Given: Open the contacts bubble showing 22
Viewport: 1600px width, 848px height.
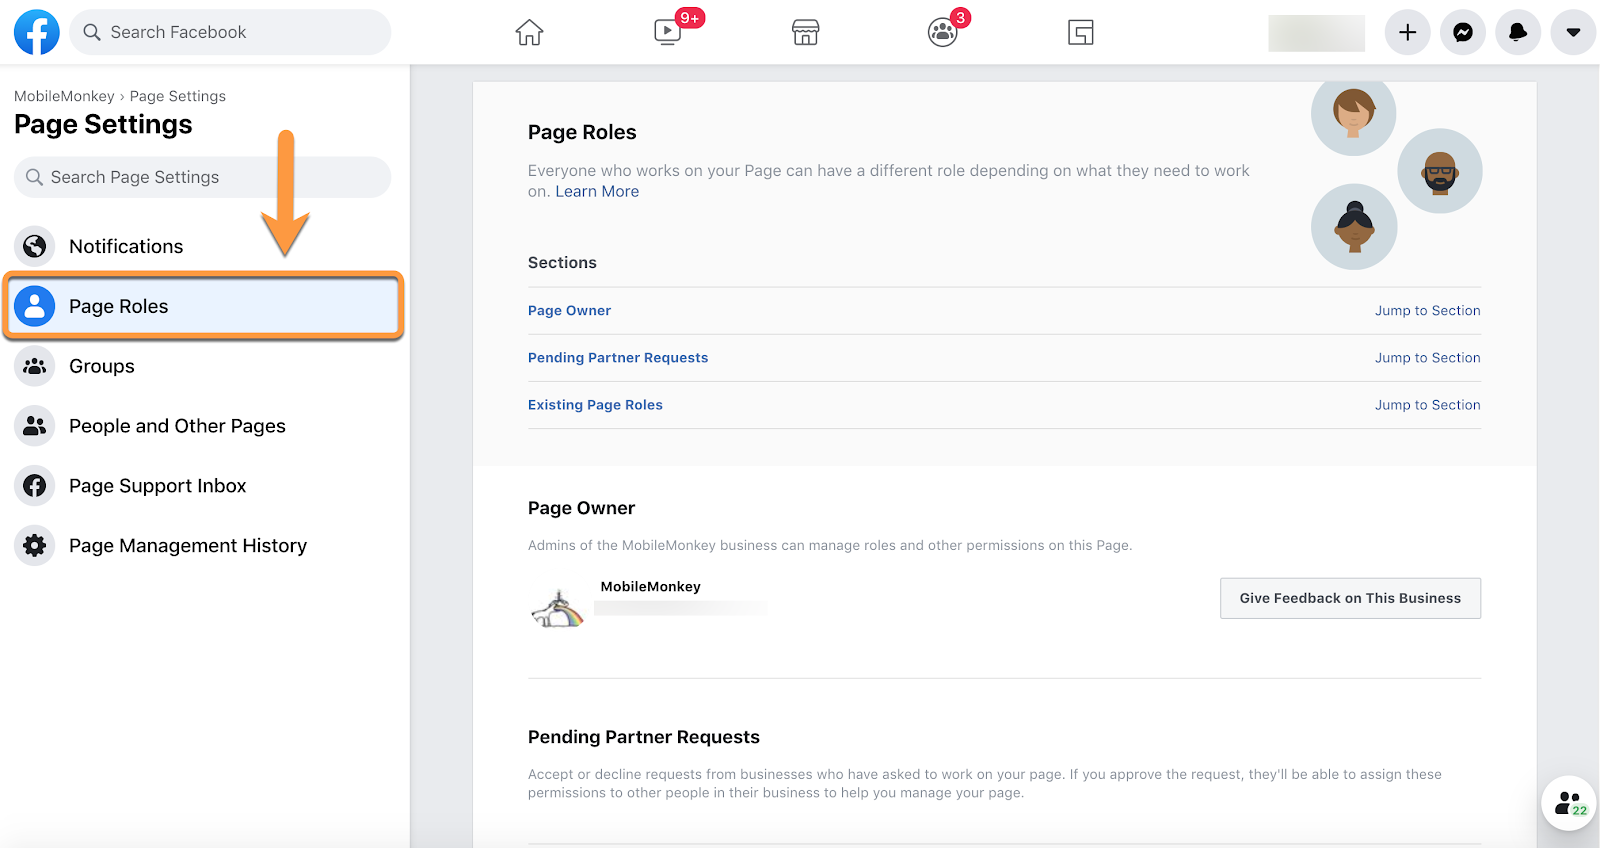Looking at the screenshot, I should (x=1568, y=803).
